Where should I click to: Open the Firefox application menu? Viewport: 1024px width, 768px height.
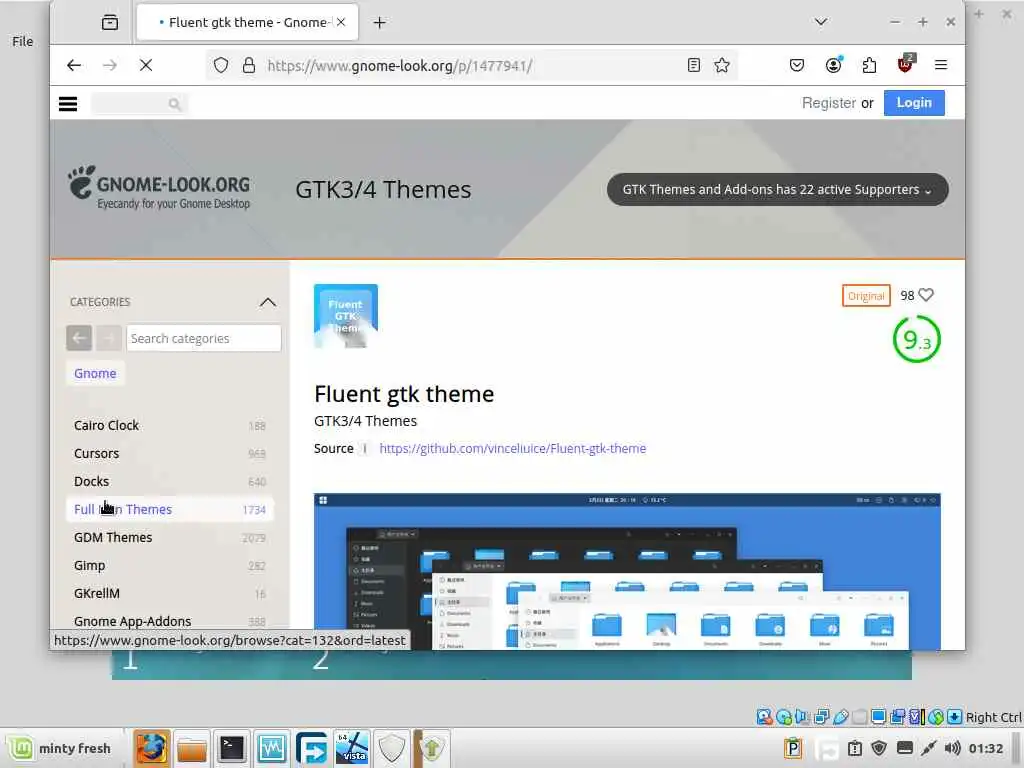pyautogui.click(x=941, y=65)
